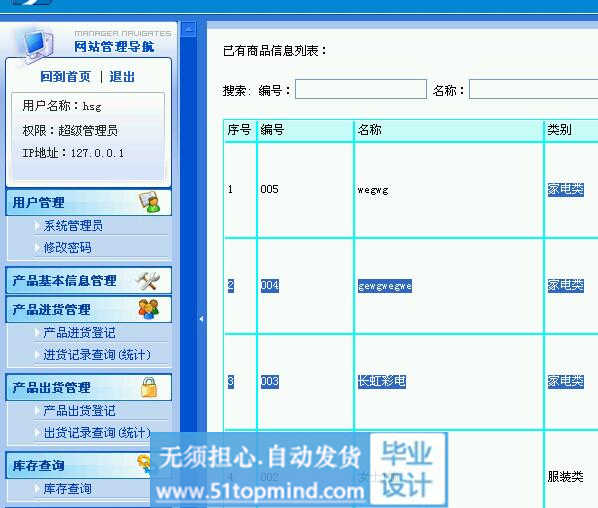The height and width of the screenshot is (508, 598).
Task: Collapse the sidebar with the splitter arrow
Action: click(x=201, y=319)
